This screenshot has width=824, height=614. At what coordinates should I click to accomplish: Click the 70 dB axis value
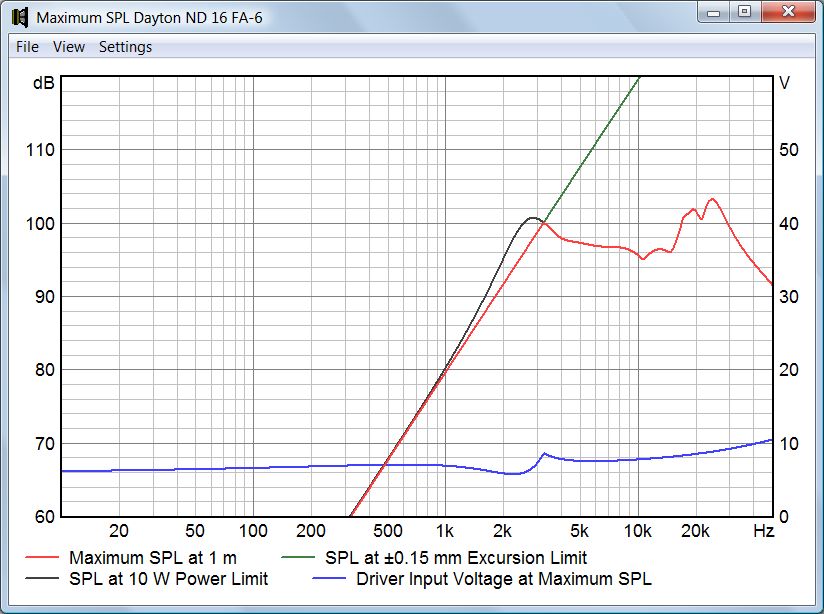45,444
